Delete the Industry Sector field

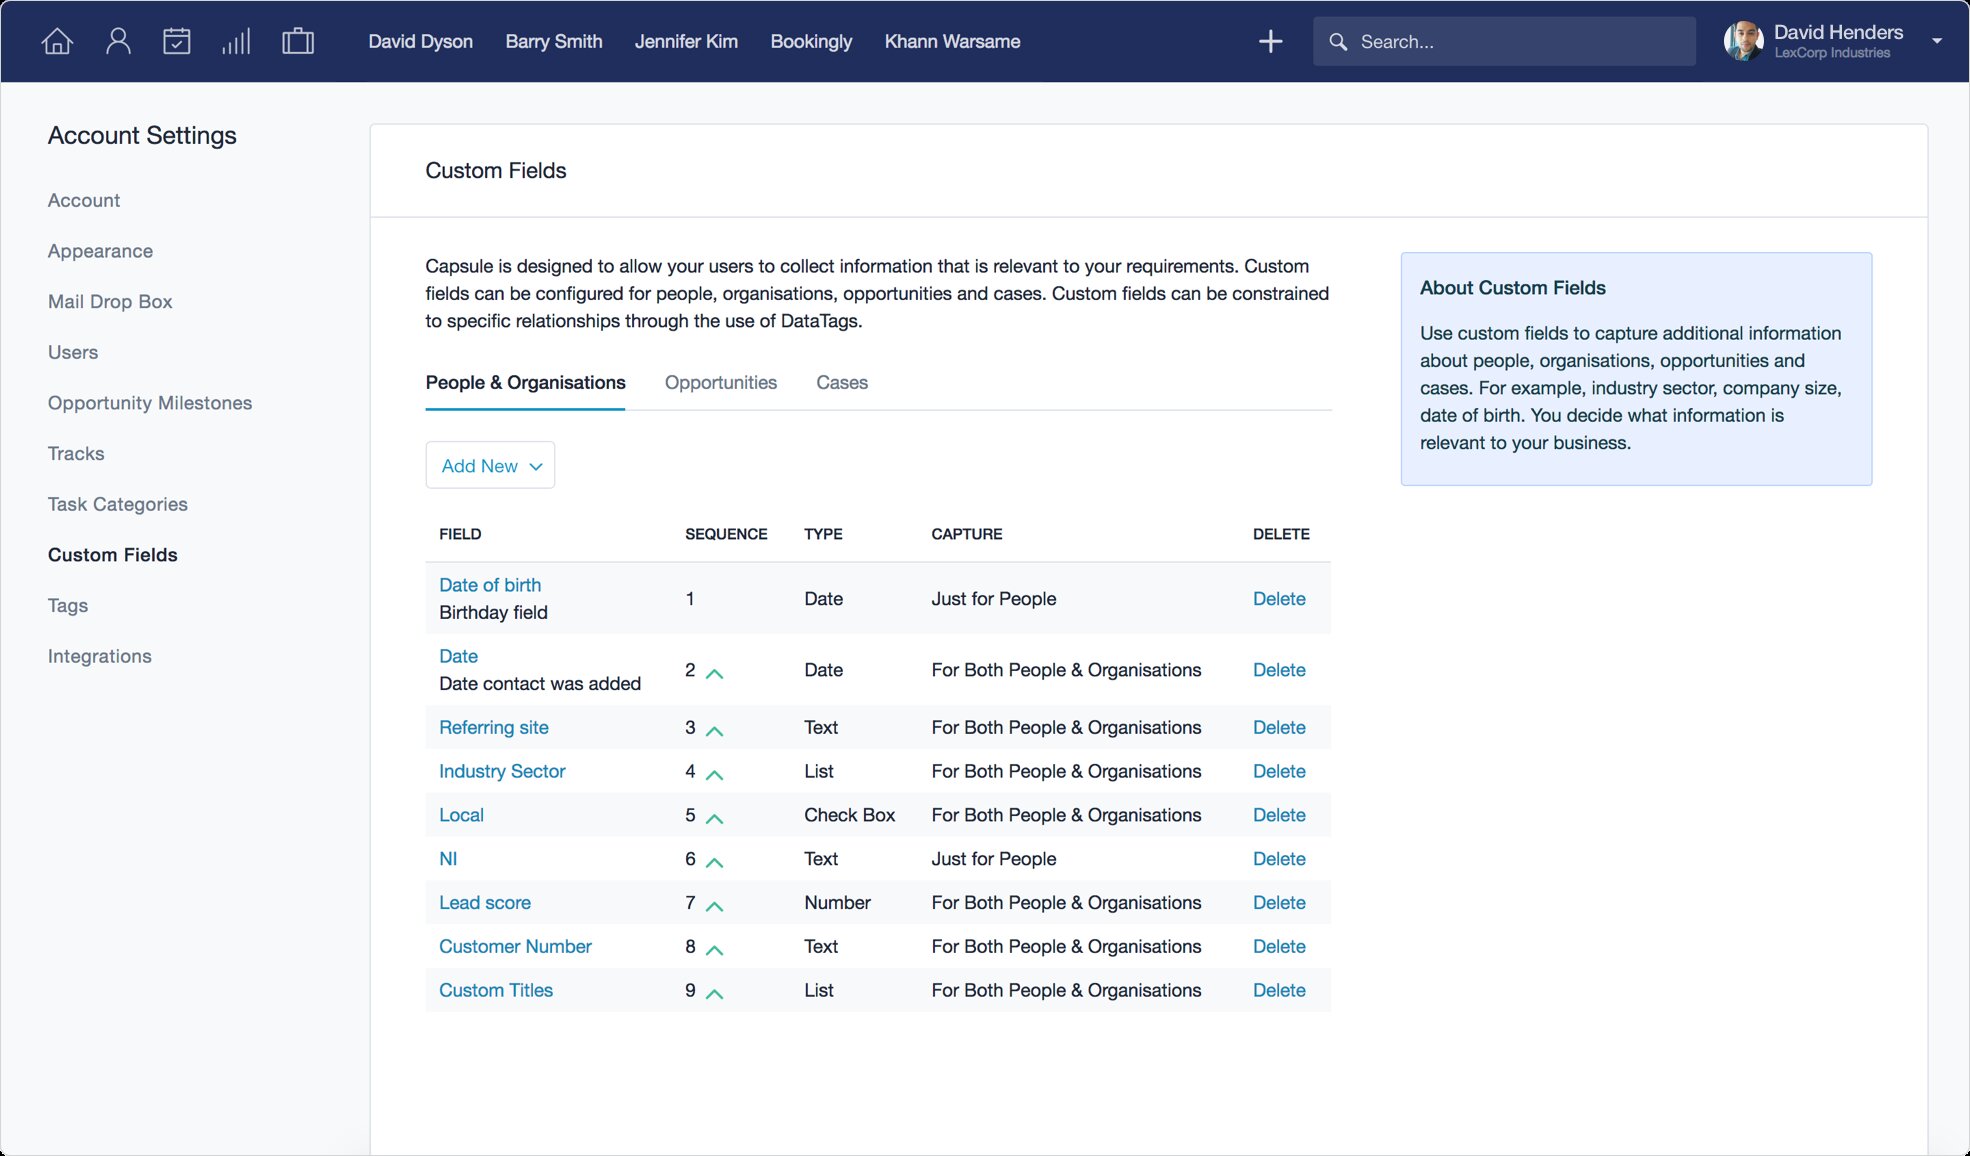click(1278, 772)
